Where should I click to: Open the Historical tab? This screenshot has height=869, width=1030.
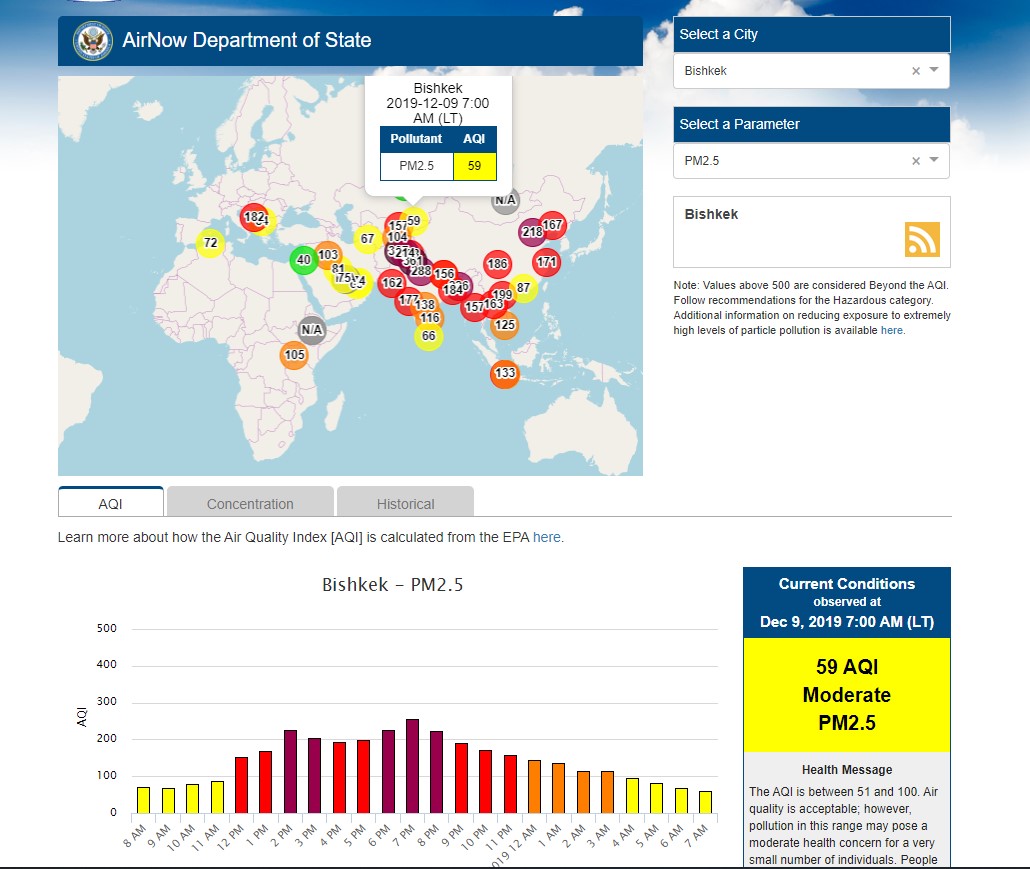click(x=405, y=504)
